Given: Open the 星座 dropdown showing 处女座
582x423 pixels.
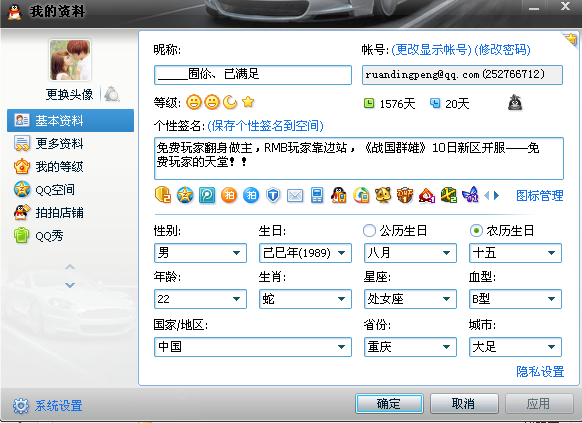Looking at the screenshot, I should click(411, 299).
